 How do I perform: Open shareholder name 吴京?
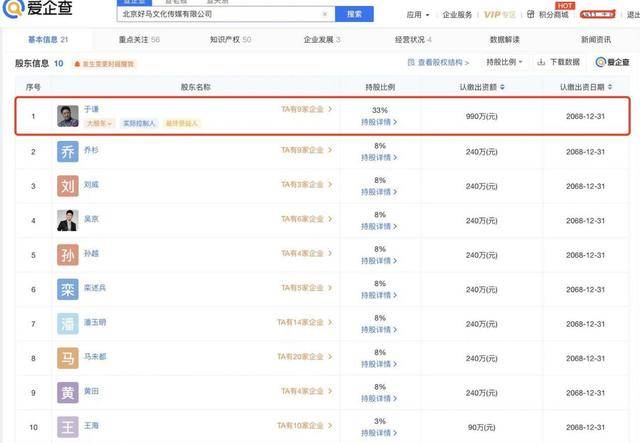(91, 219)
